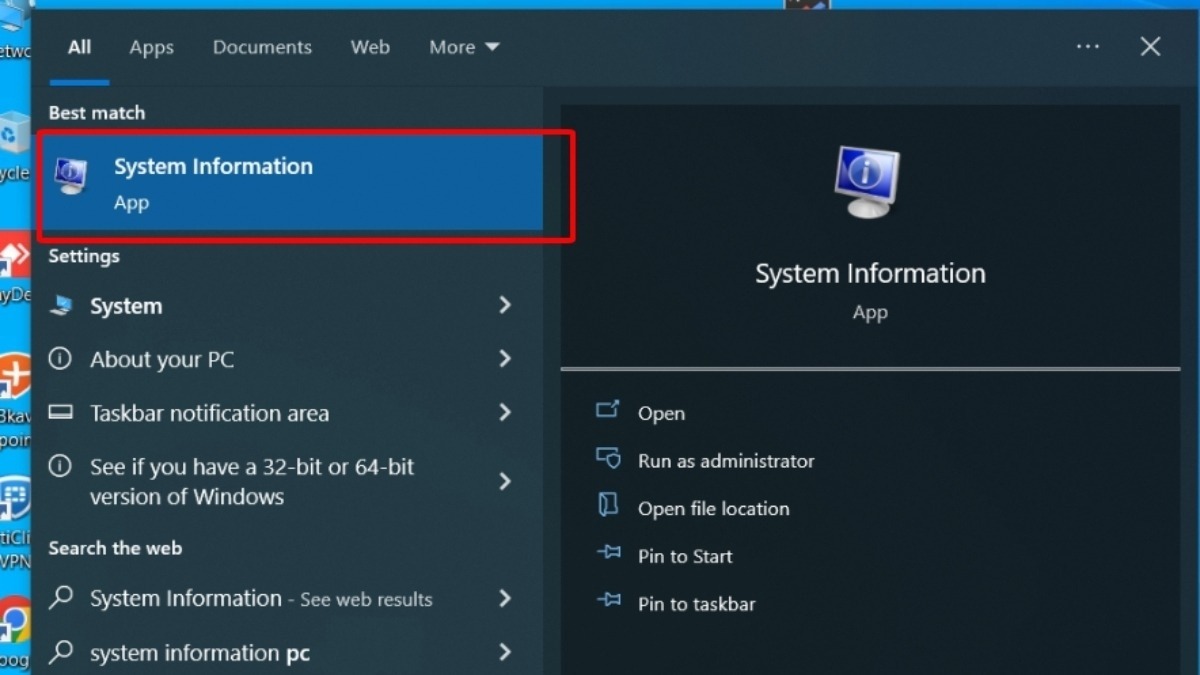The height and width of the screenshot is (675, 1200).
Task: Click the taskbar icon beside Taskbar notification area
Action: [60, 412]
